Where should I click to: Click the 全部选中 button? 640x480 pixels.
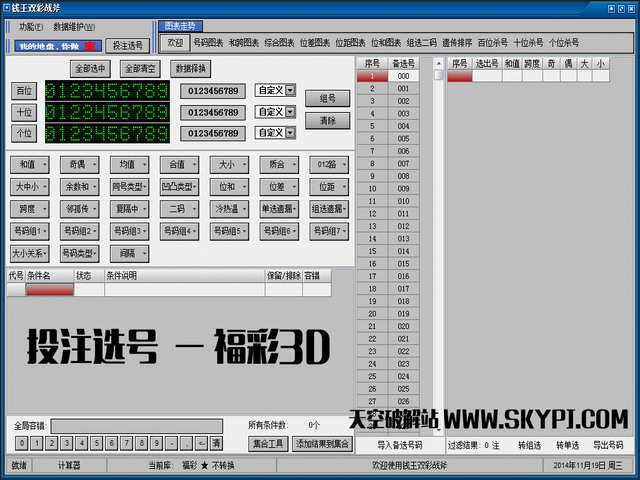(x=92, y=69)
